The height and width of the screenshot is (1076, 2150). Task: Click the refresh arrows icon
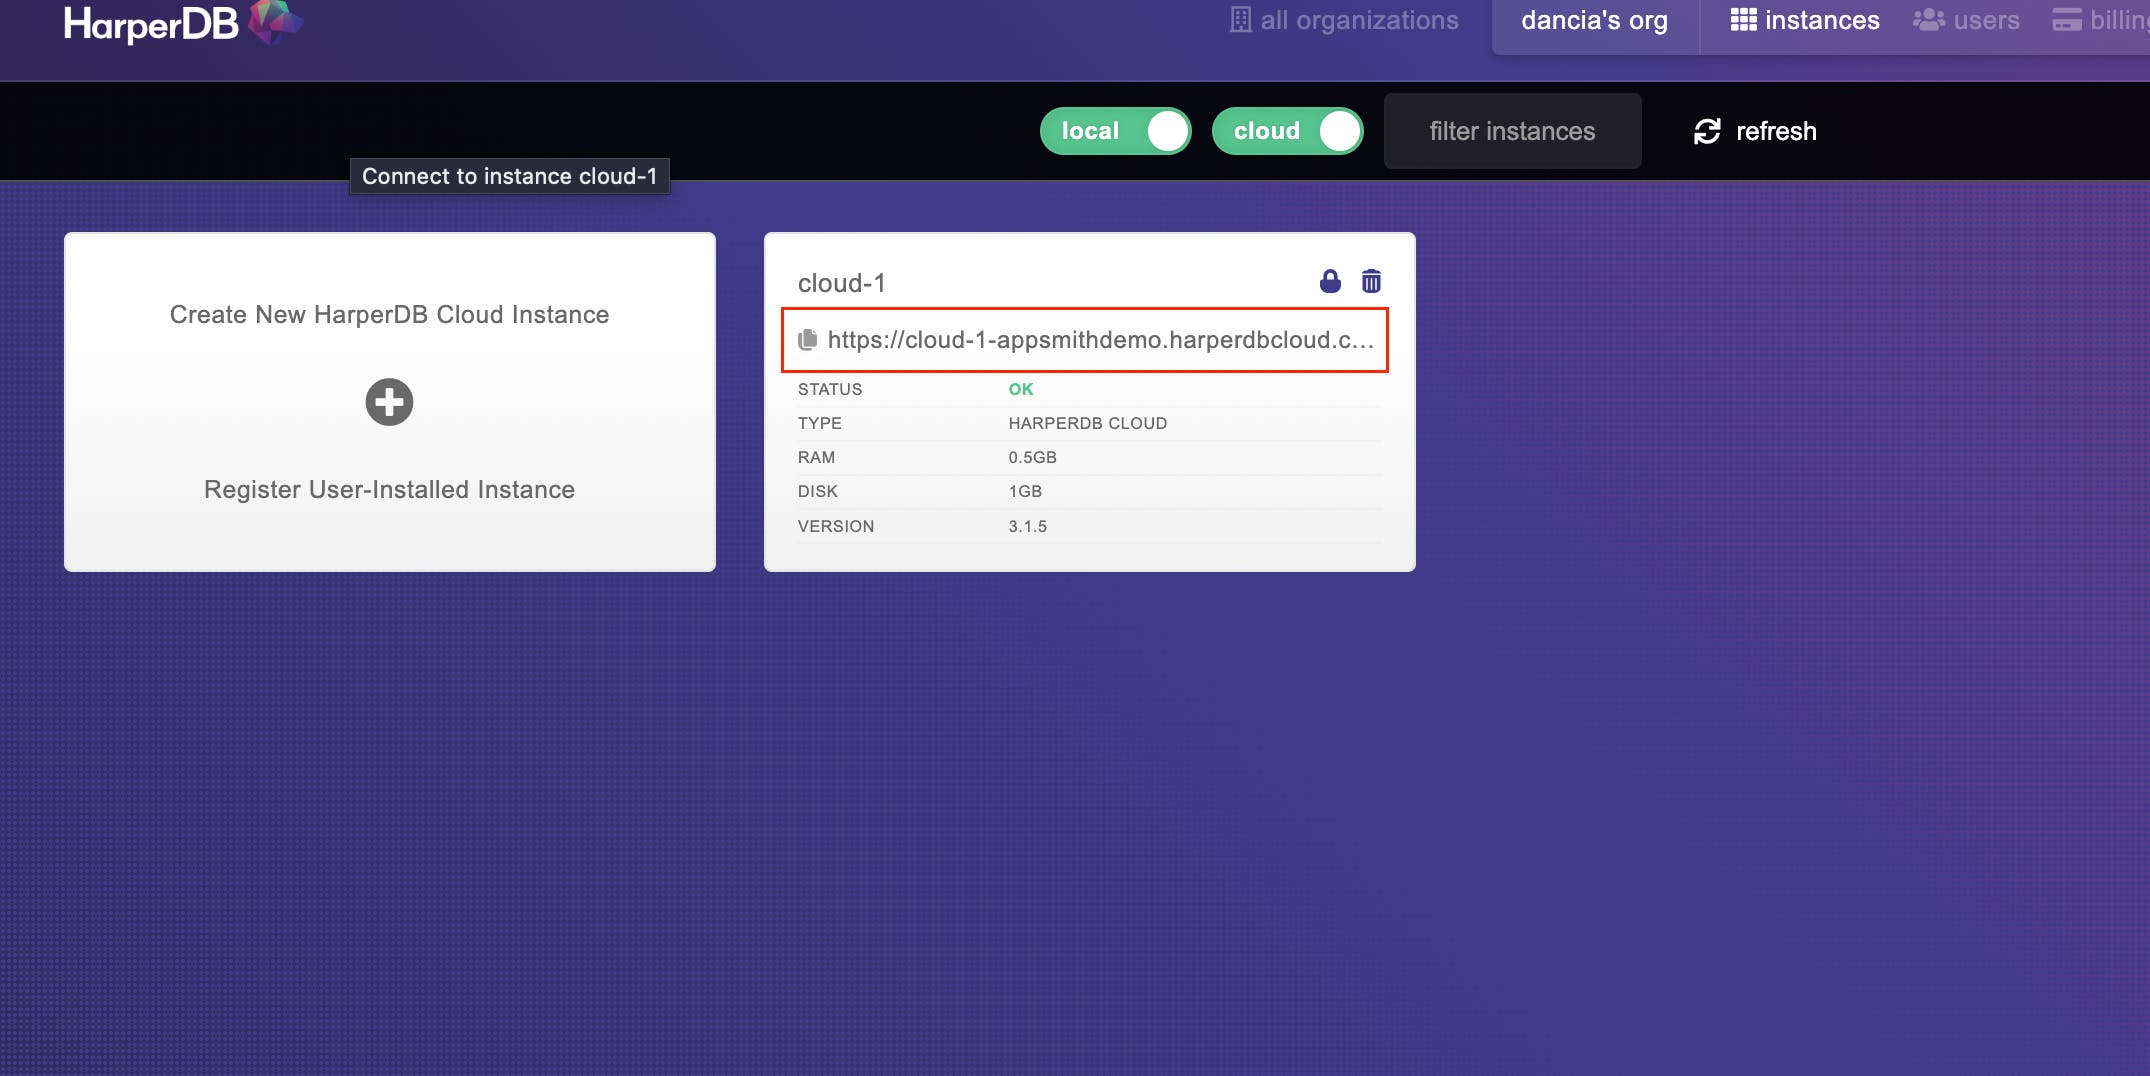(x=1707, y=131)
